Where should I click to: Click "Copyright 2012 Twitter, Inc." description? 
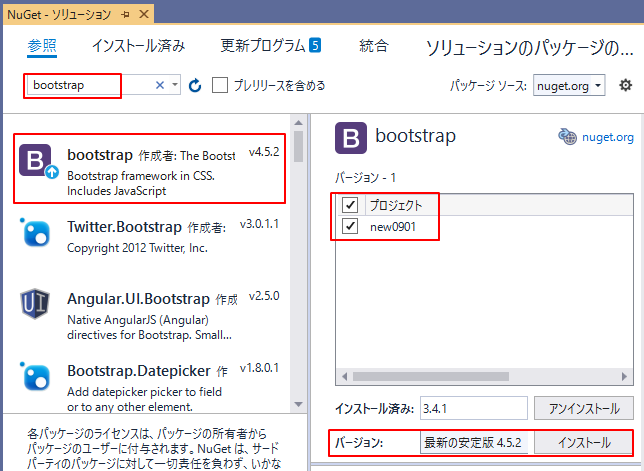point(137,248)
